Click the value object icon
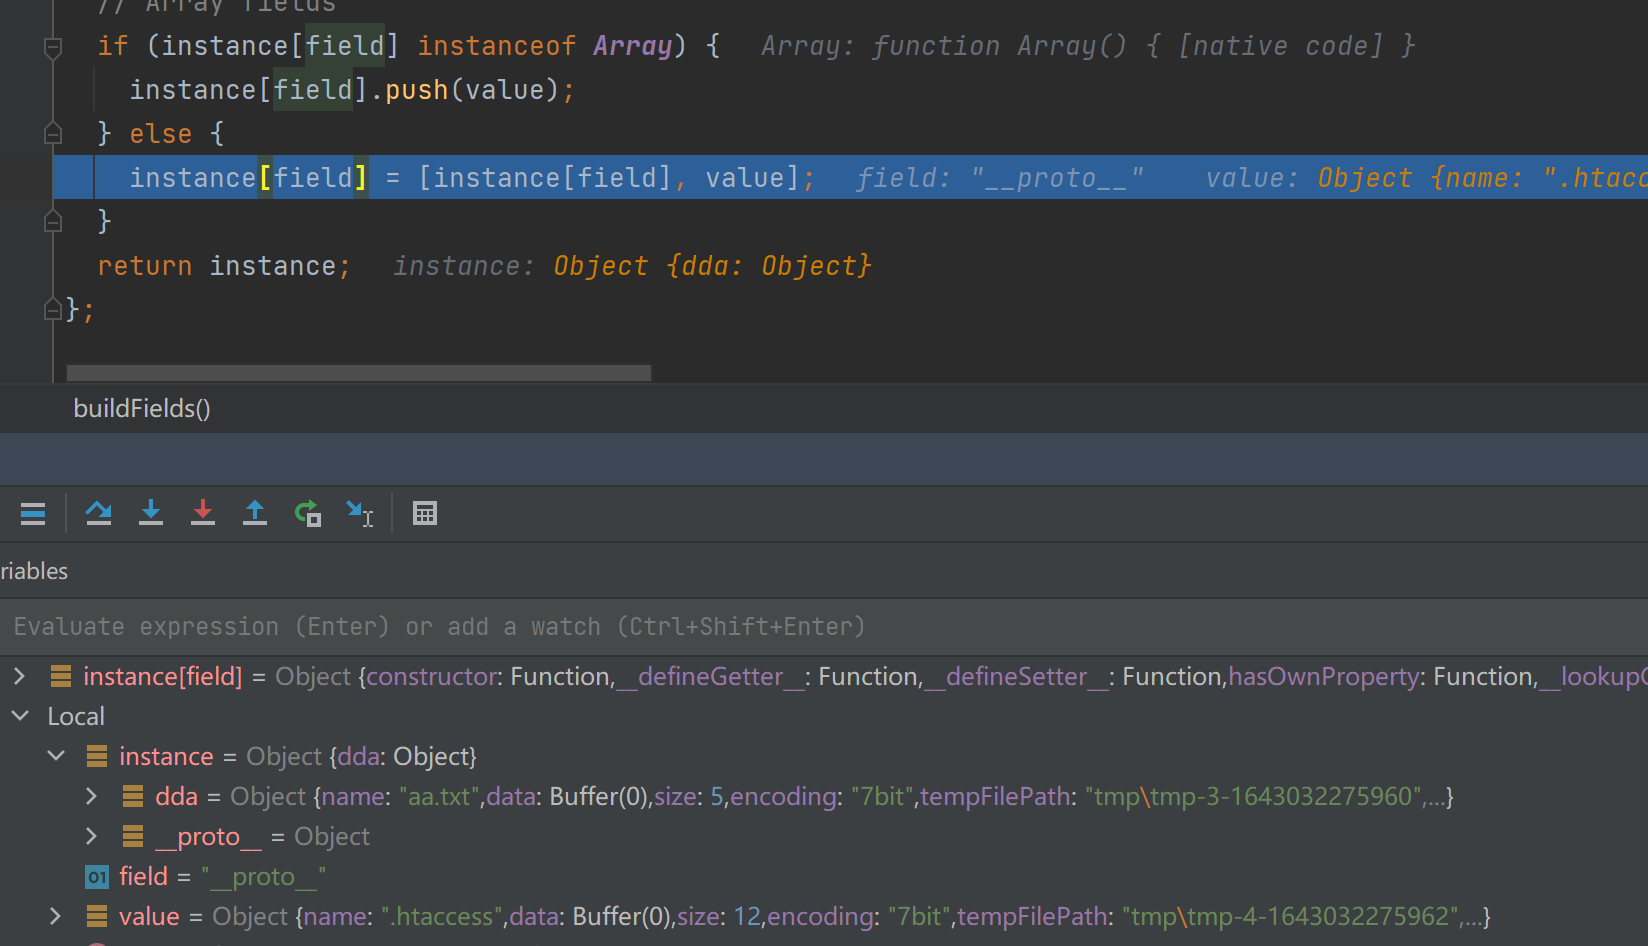The width and height of the screenshot is (1648, 946). point(97,916)
